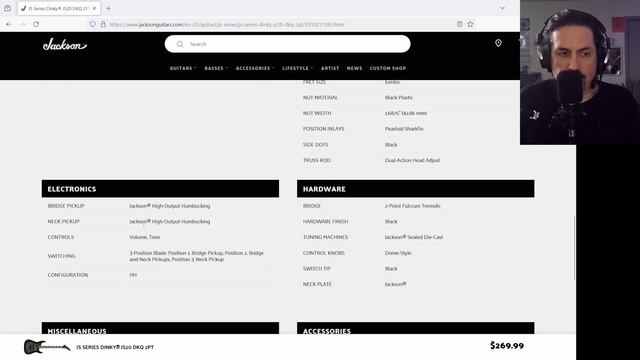Open a new browser tab
The width and height of the screenshot is (640, 360).
click(109, 8)
